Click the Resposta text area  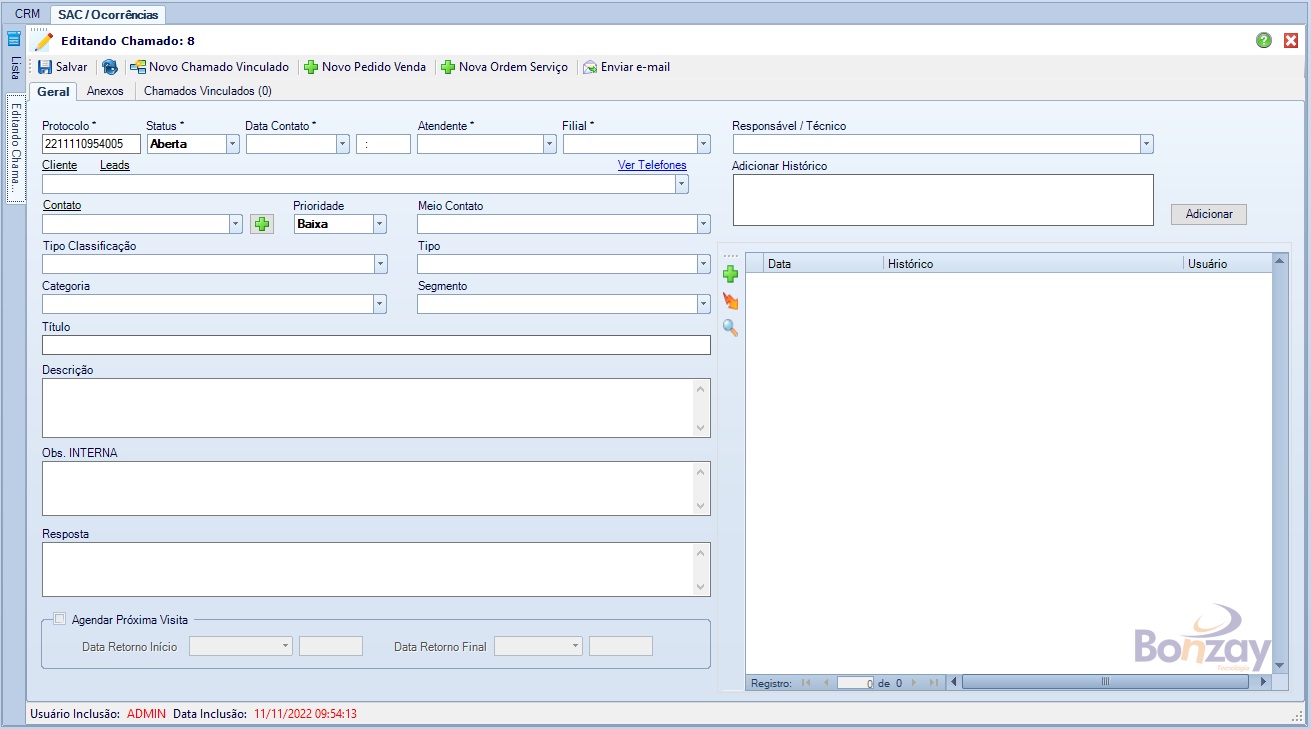click(x=376, y=570)
